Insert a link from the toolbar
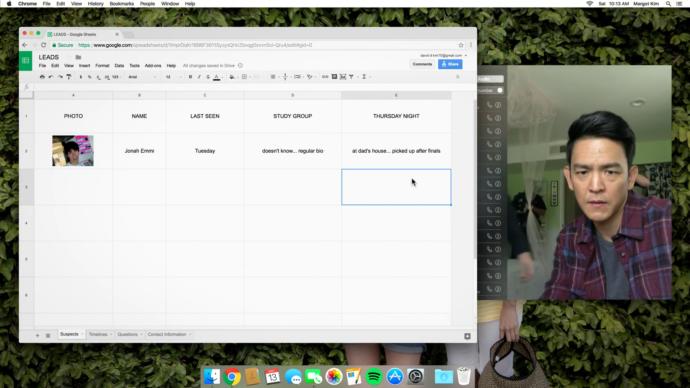 325,77
